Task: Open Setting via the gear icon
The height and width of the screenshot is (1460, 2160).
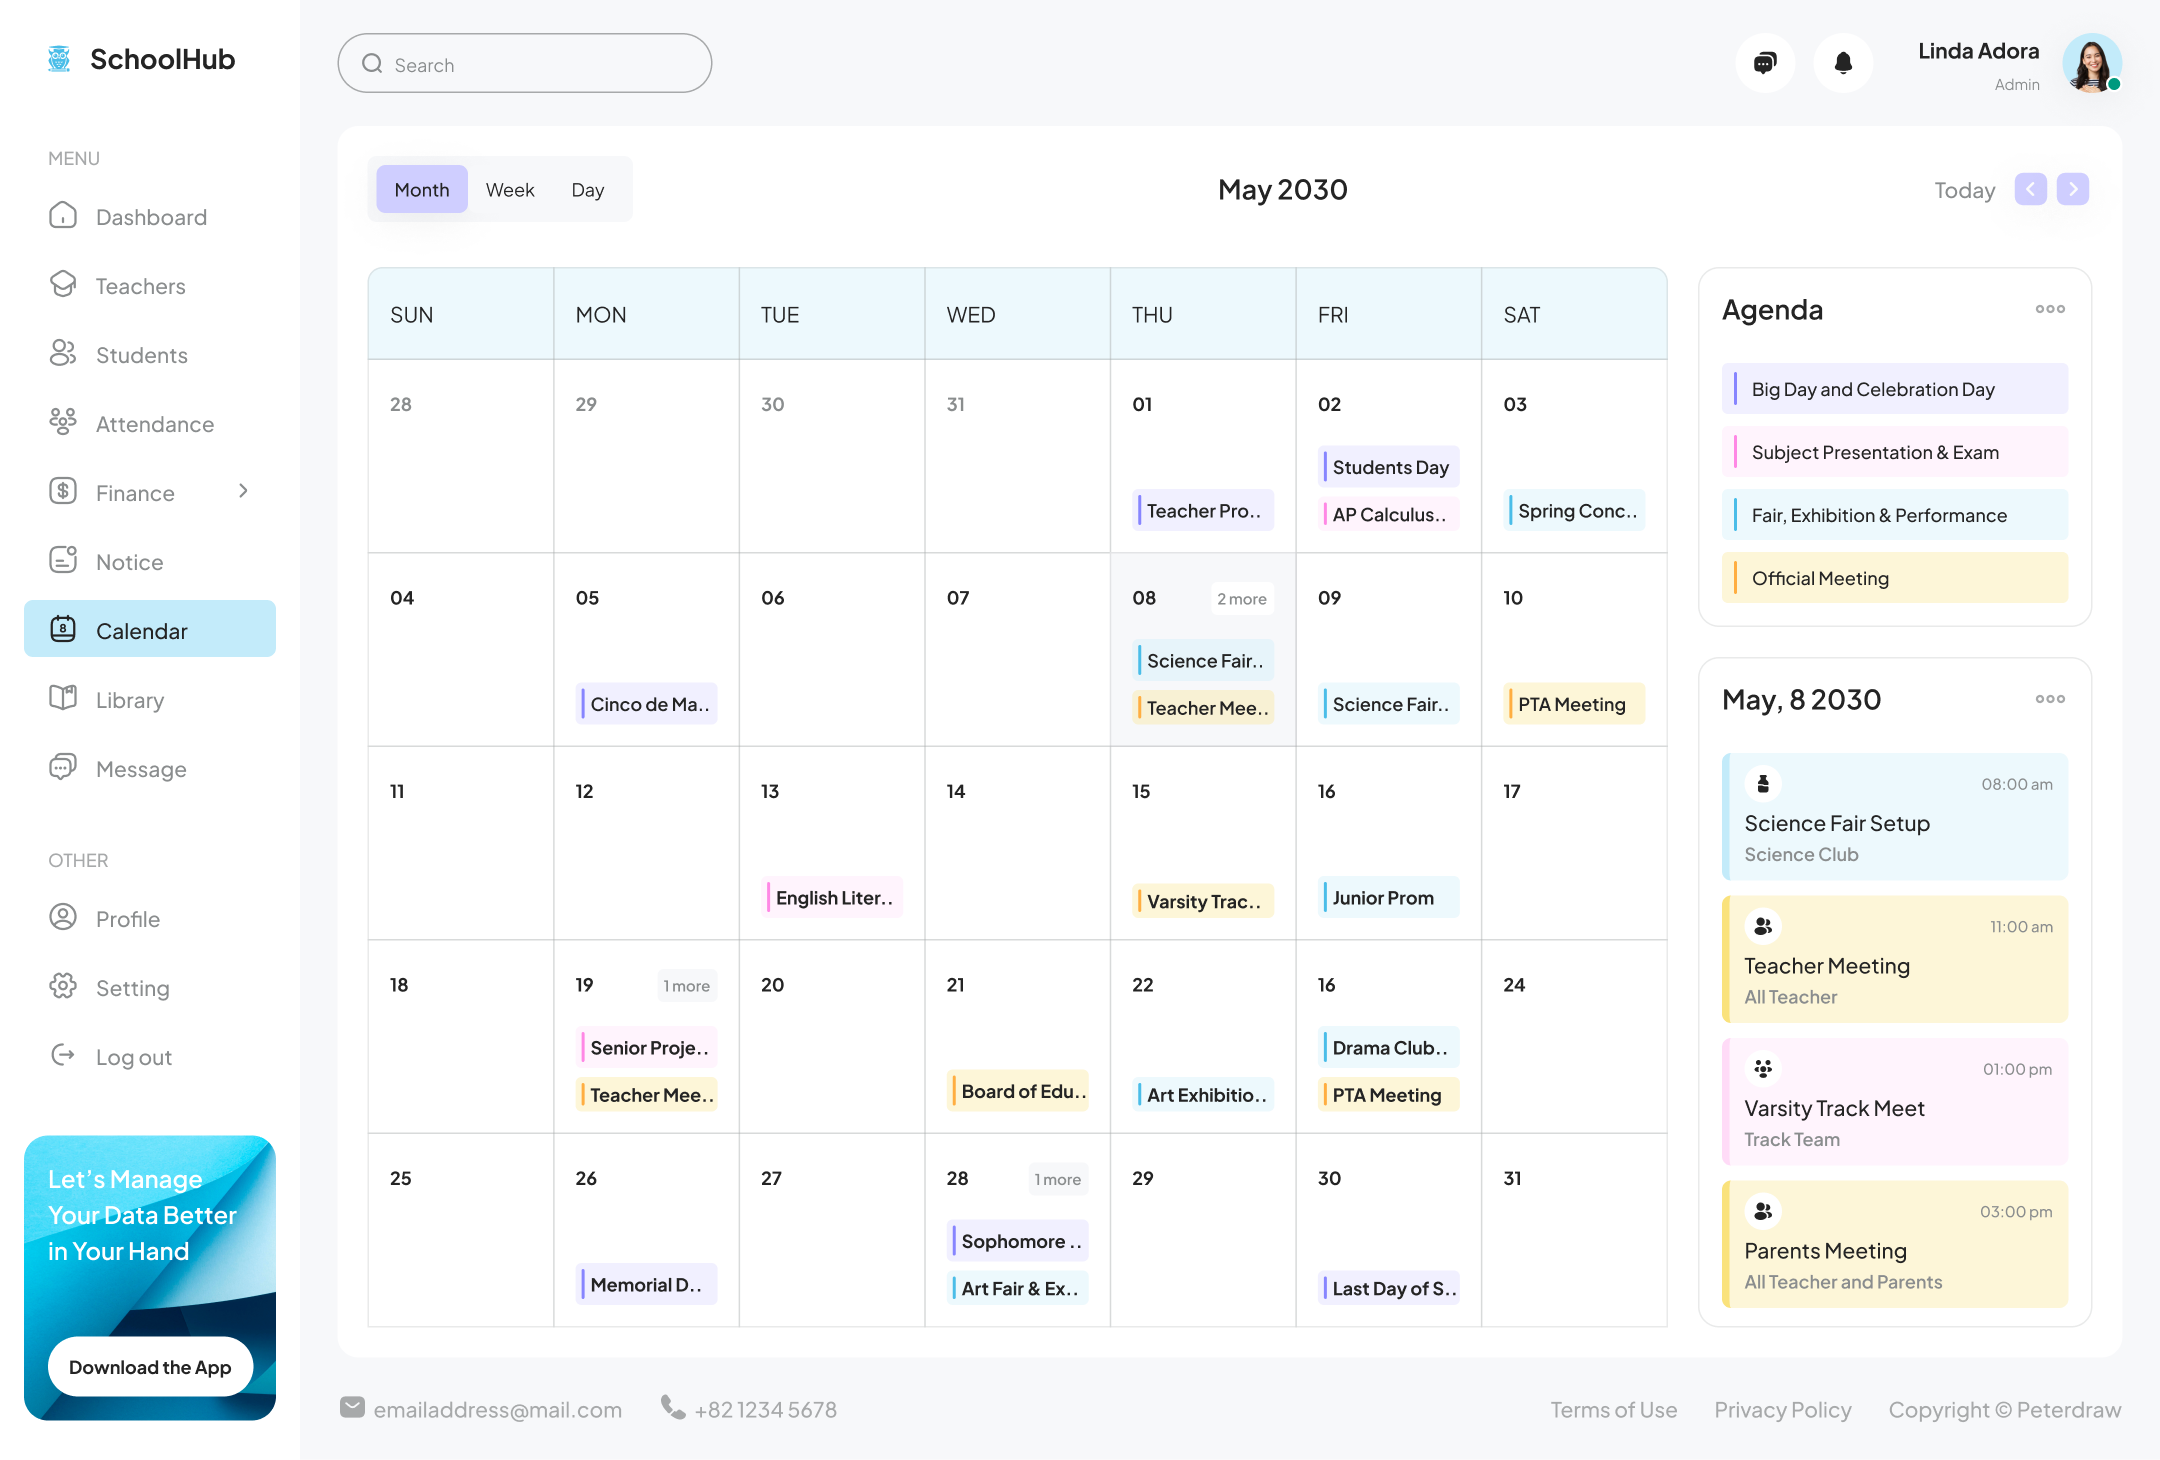Action: pyautogui.click(x=63, y=987)
